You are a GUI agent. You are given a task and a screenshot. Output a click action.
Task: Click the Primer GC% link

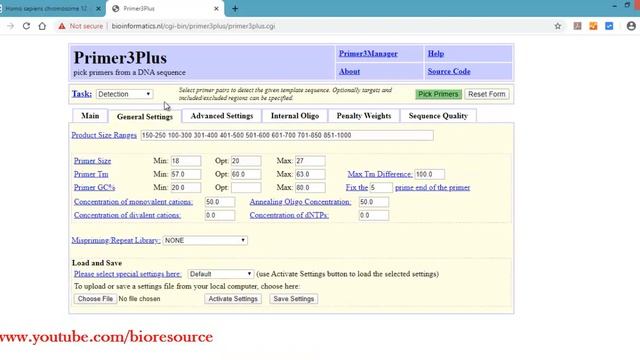tap(94, 188)
